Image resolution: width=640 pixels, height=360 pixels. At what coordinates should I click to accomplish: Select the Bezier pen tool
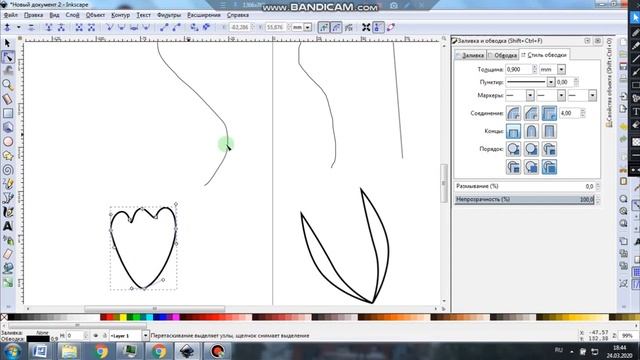pos(7,198)
